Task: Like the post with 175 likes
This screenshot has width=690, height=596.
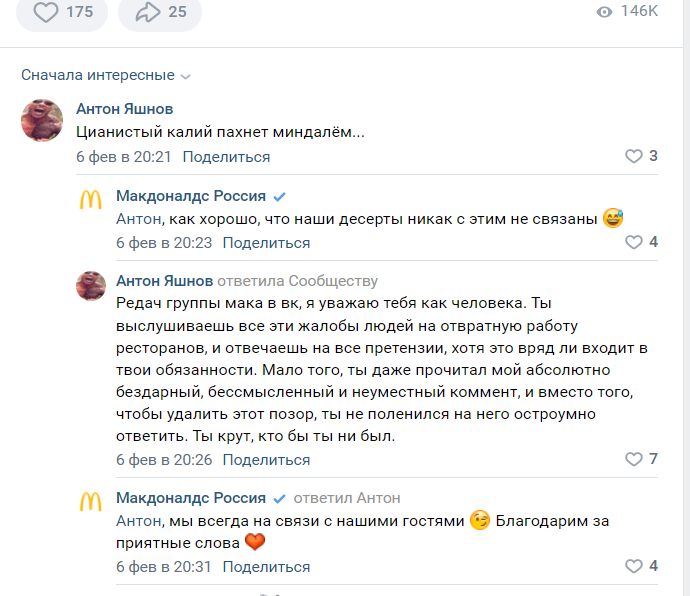Action: pos(63,12)
